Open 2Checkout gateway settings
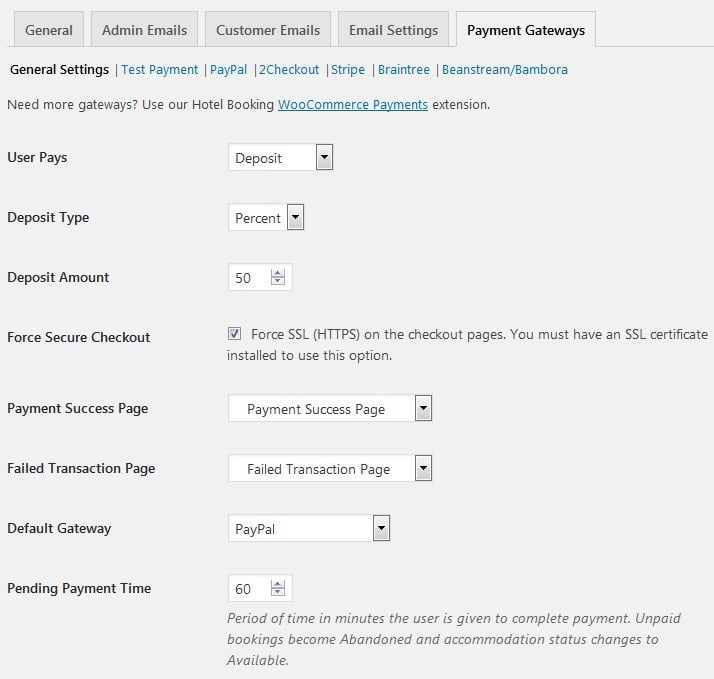Screen dimensions: 714x679 tap(290, 70)
